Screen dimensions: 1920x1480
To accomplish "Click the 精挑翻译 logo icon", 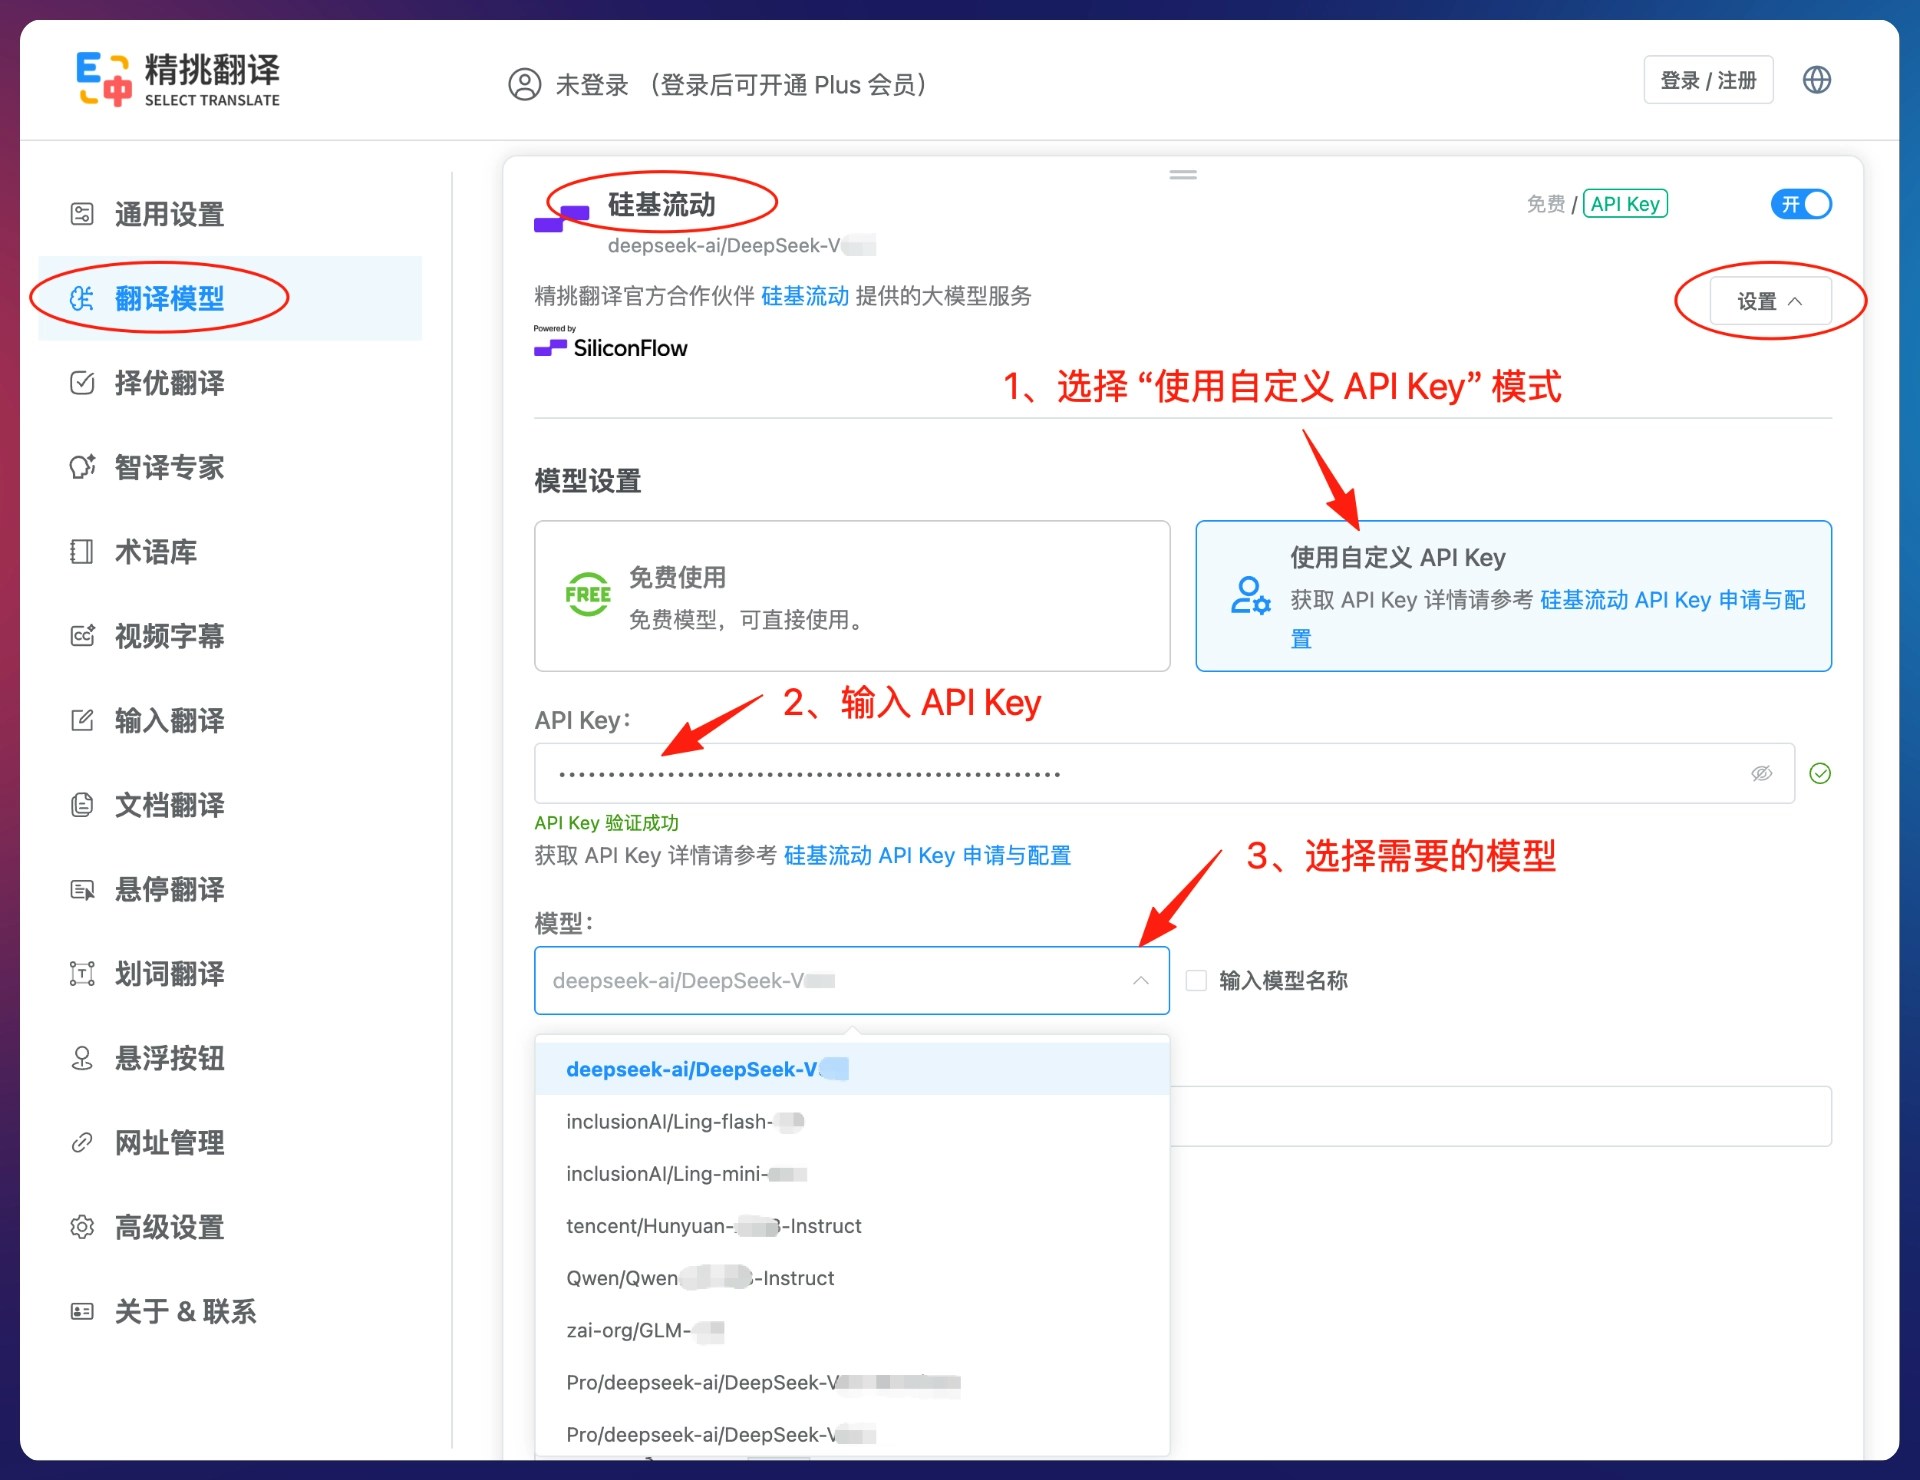I will 104,79.
